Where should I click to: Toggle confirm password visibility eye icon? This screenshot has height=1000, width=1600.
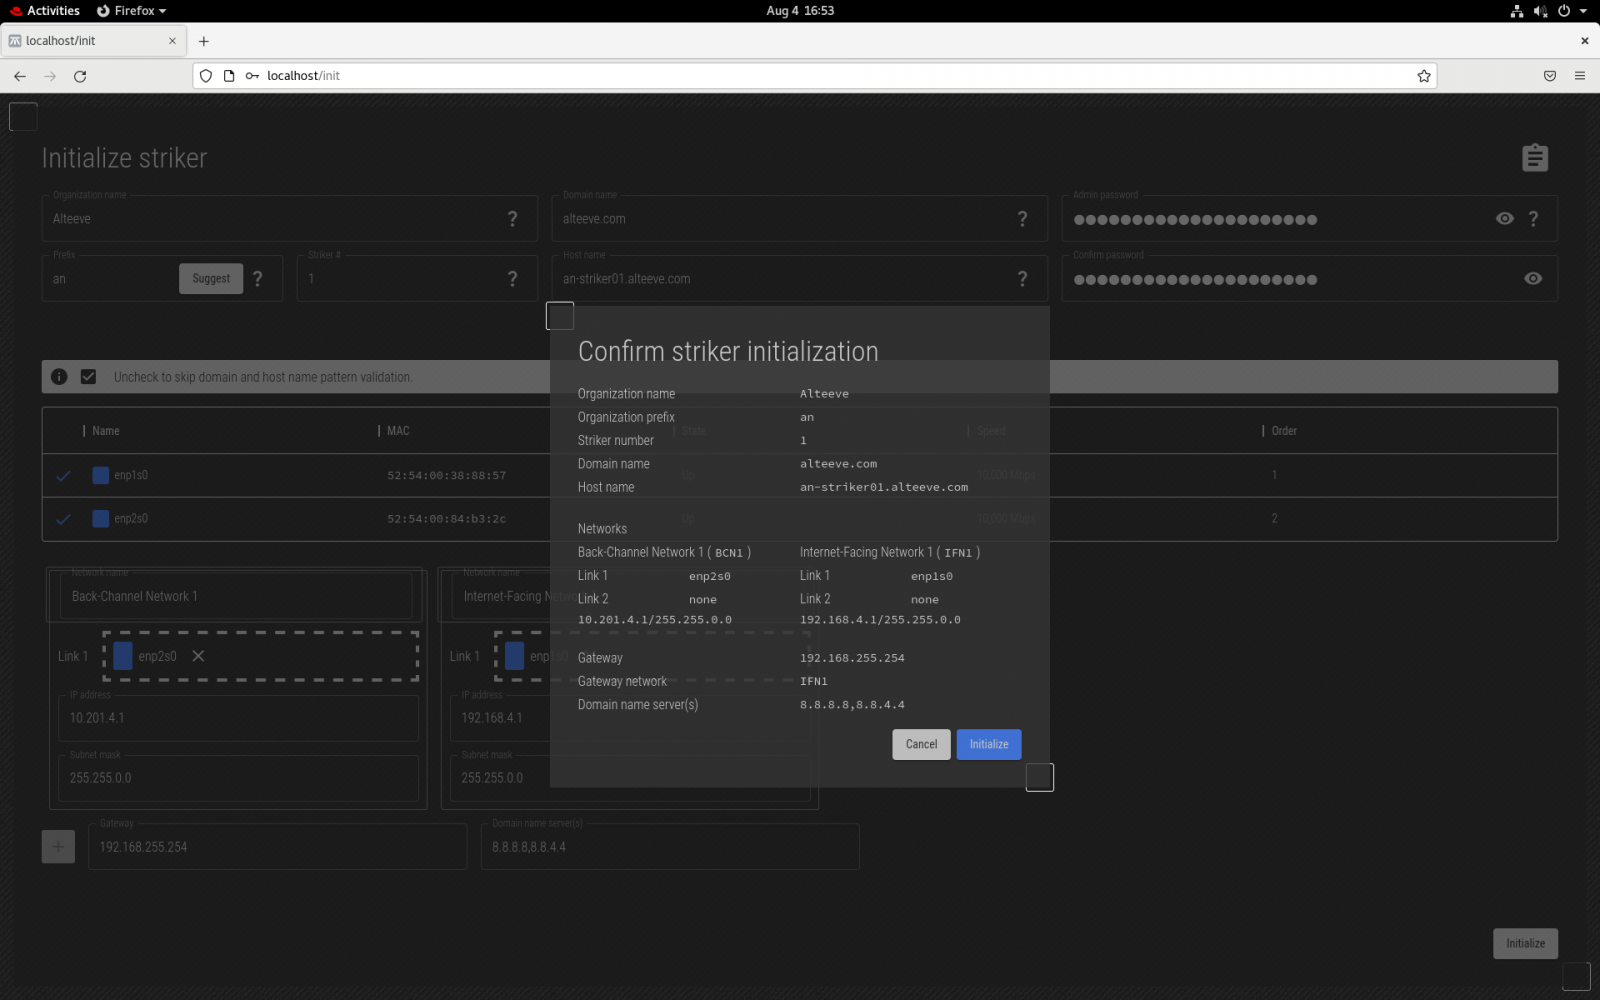coord(1532,279)
